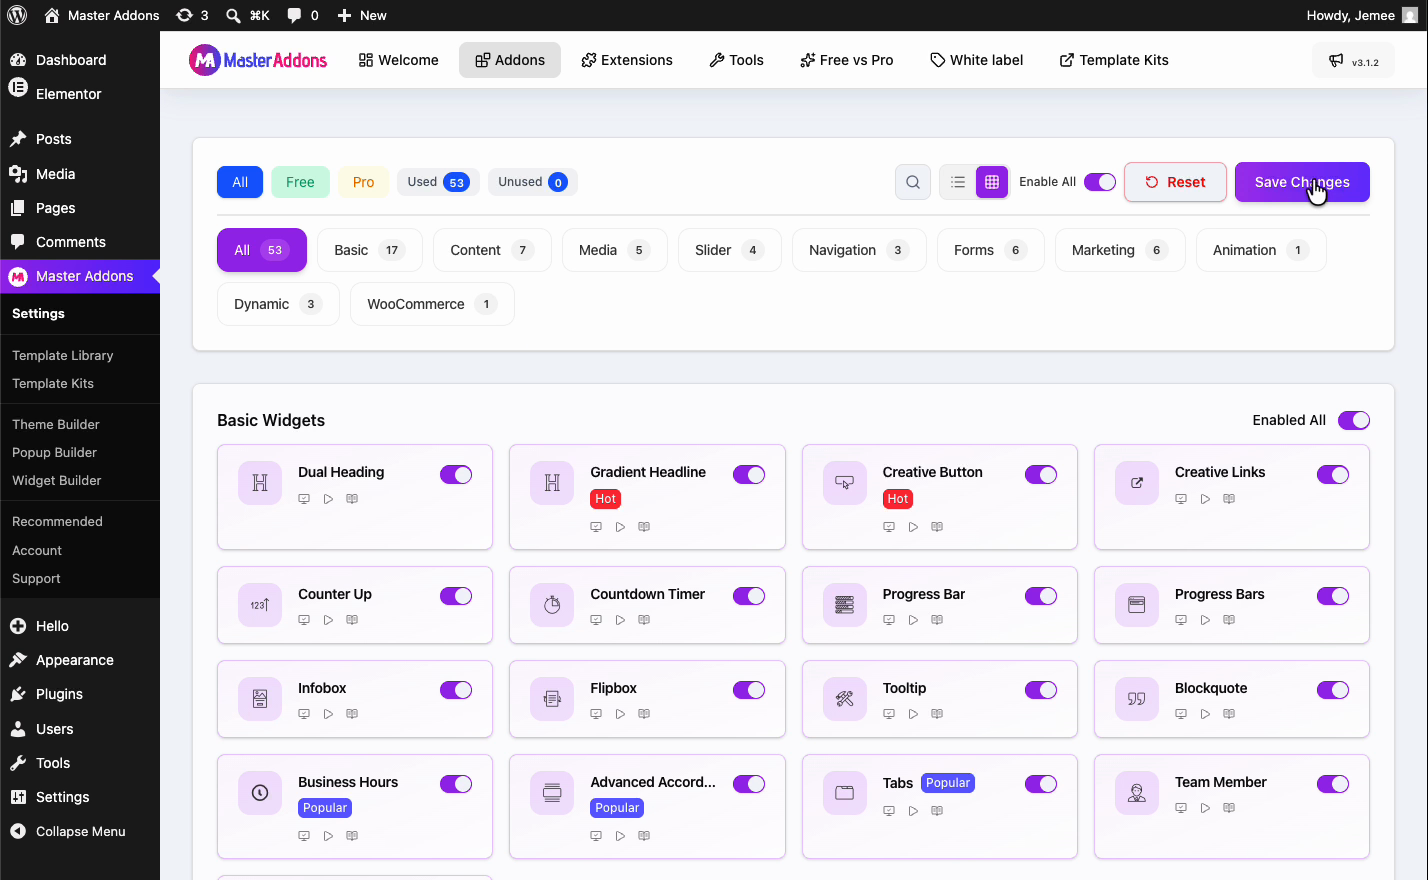Screen dimensions: 1428x880
Task: Open Template Library in sidebar
Action: click(62, 355)
